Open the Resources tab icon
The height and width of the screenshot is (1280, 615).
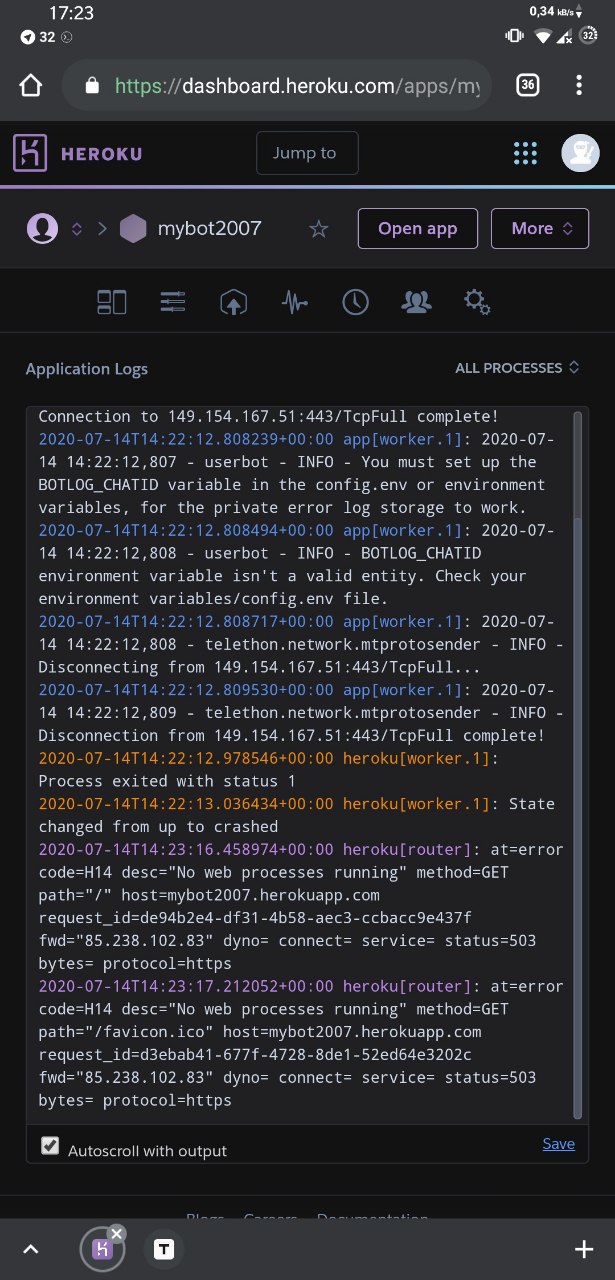click(173, 302)
